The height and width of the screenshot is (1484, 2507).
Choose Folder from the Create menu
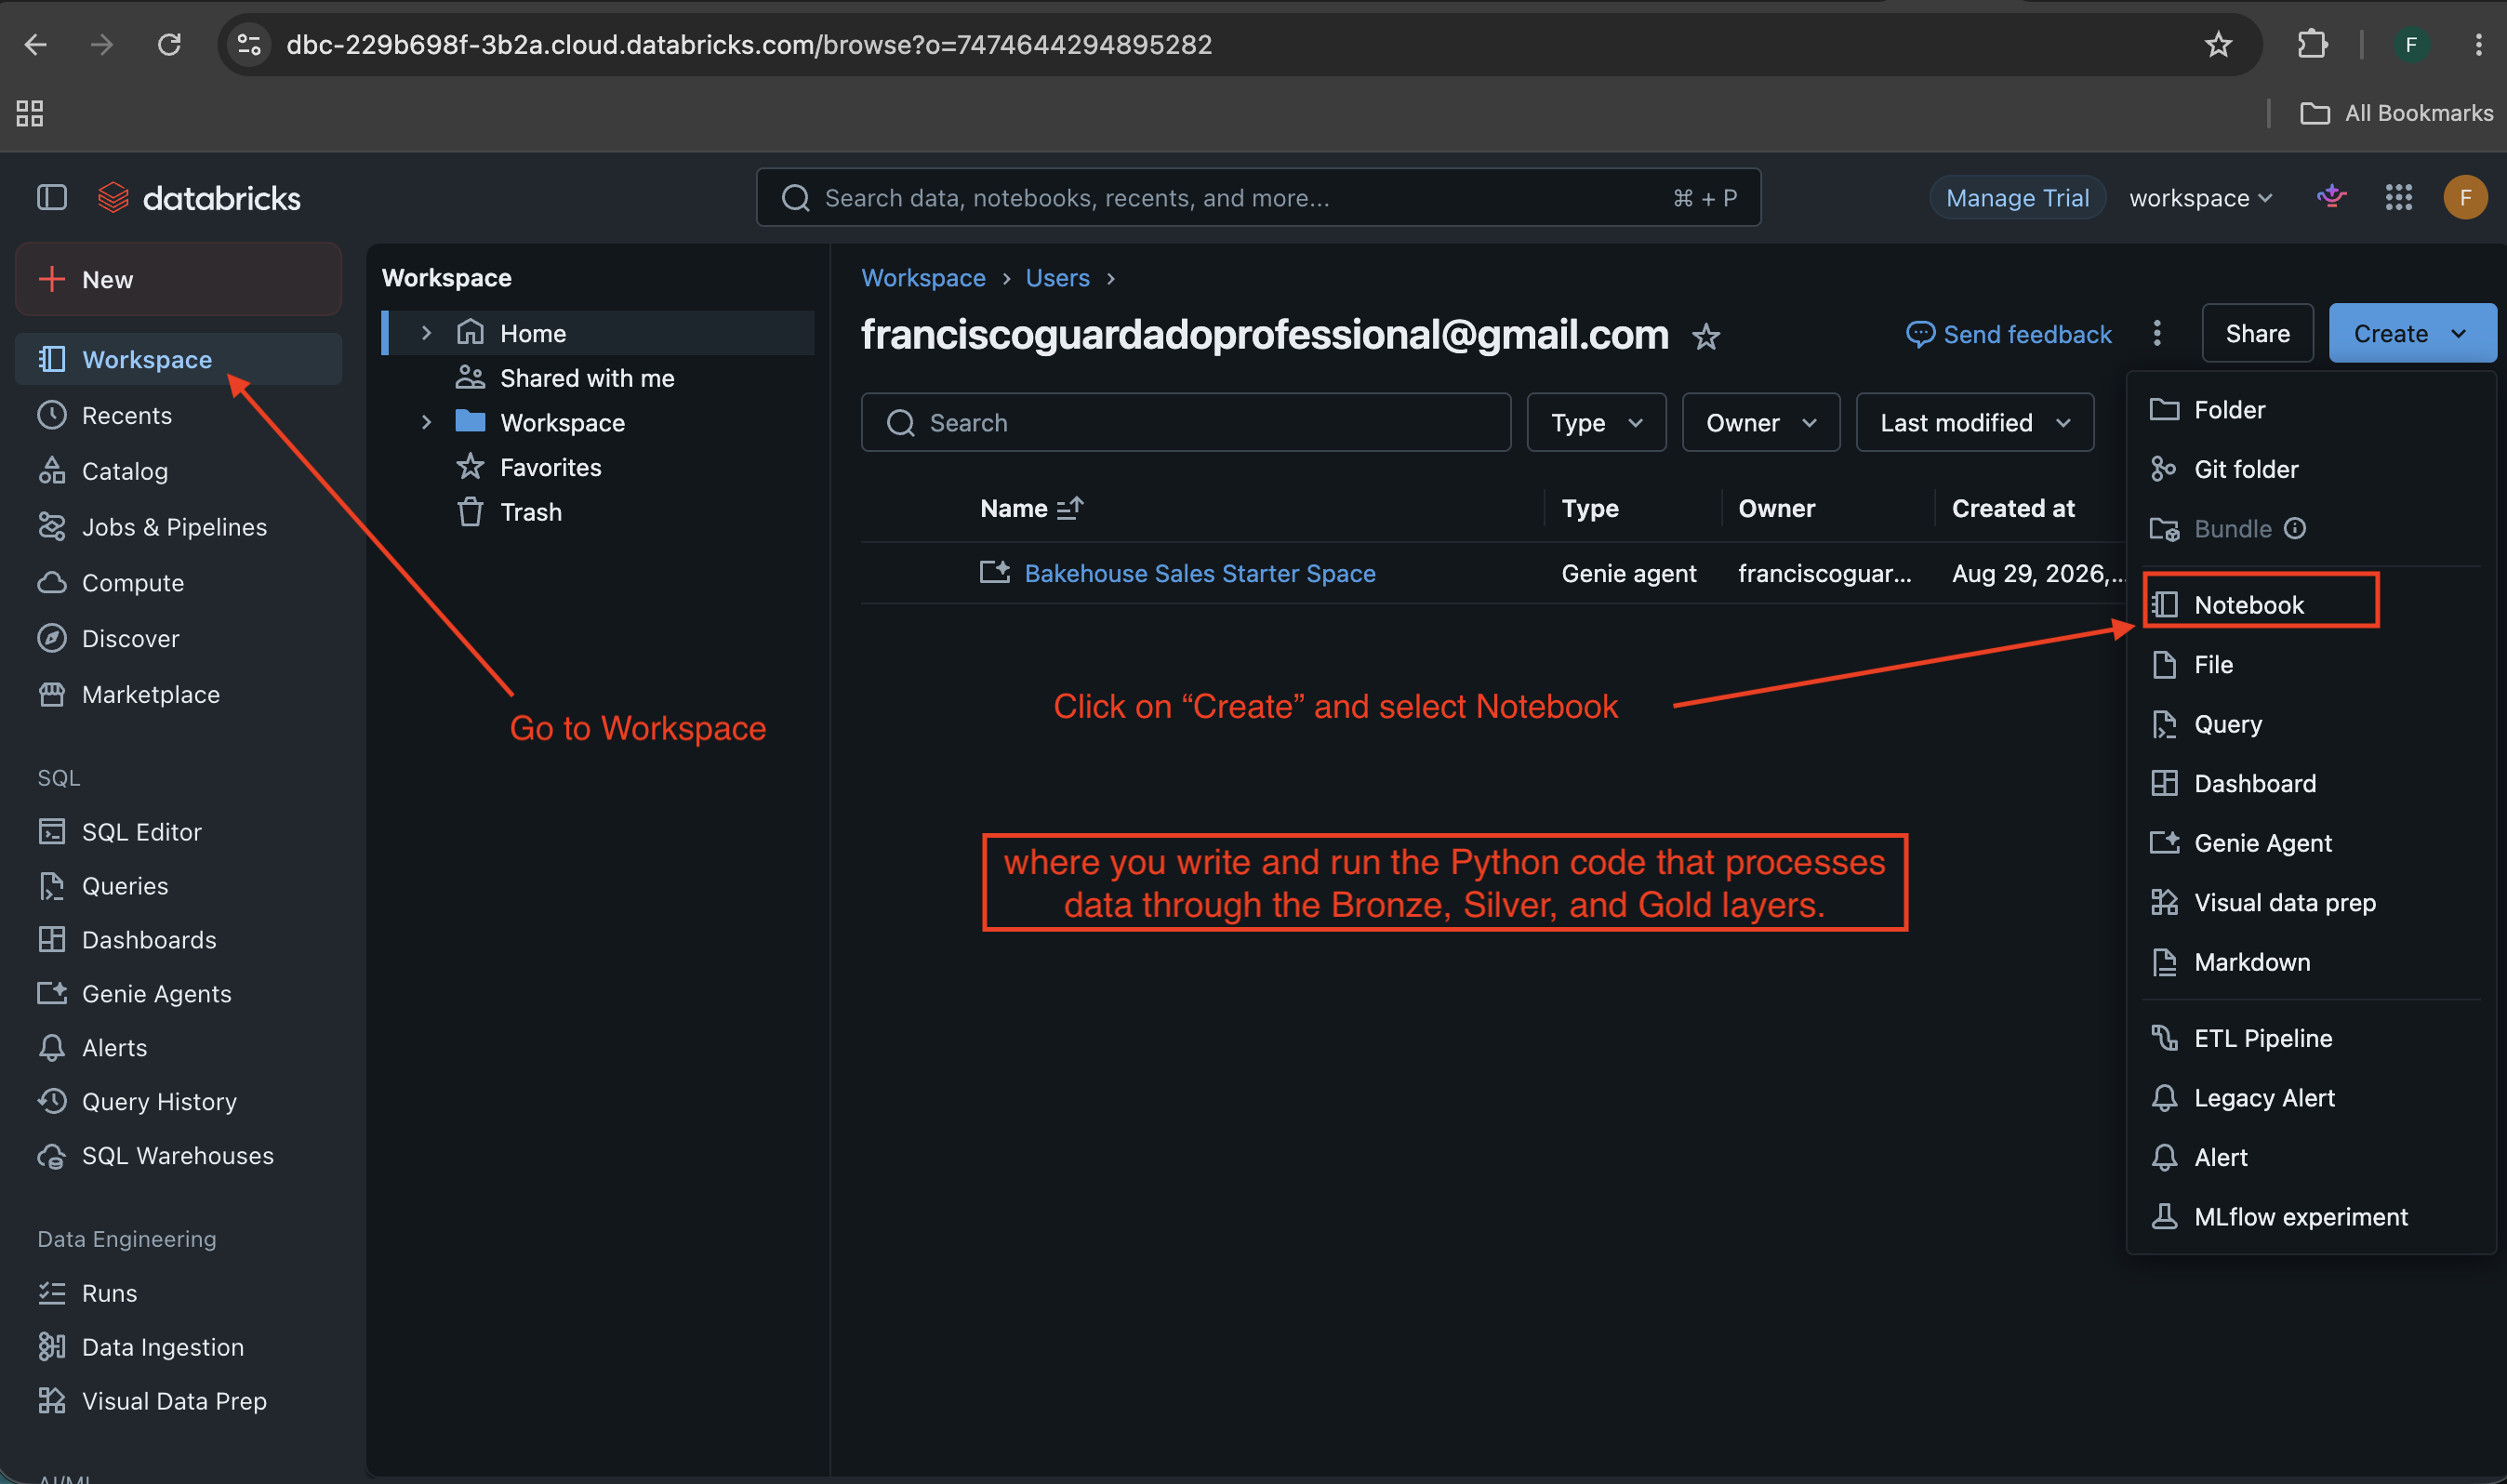[2311, 410]
